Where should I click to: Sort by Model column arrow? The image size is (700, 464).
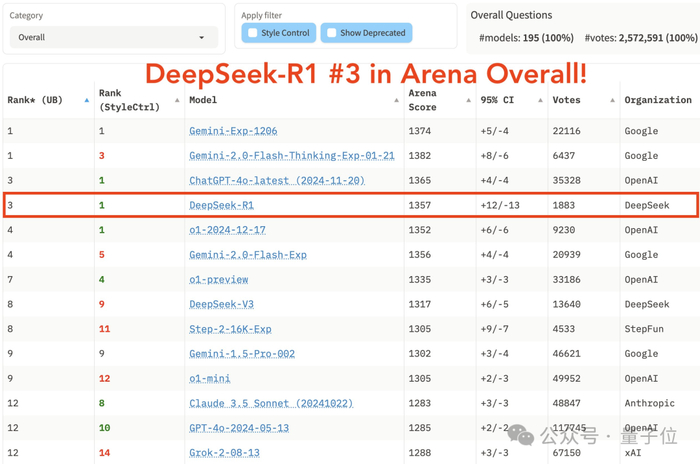click(x=396, y=100)
